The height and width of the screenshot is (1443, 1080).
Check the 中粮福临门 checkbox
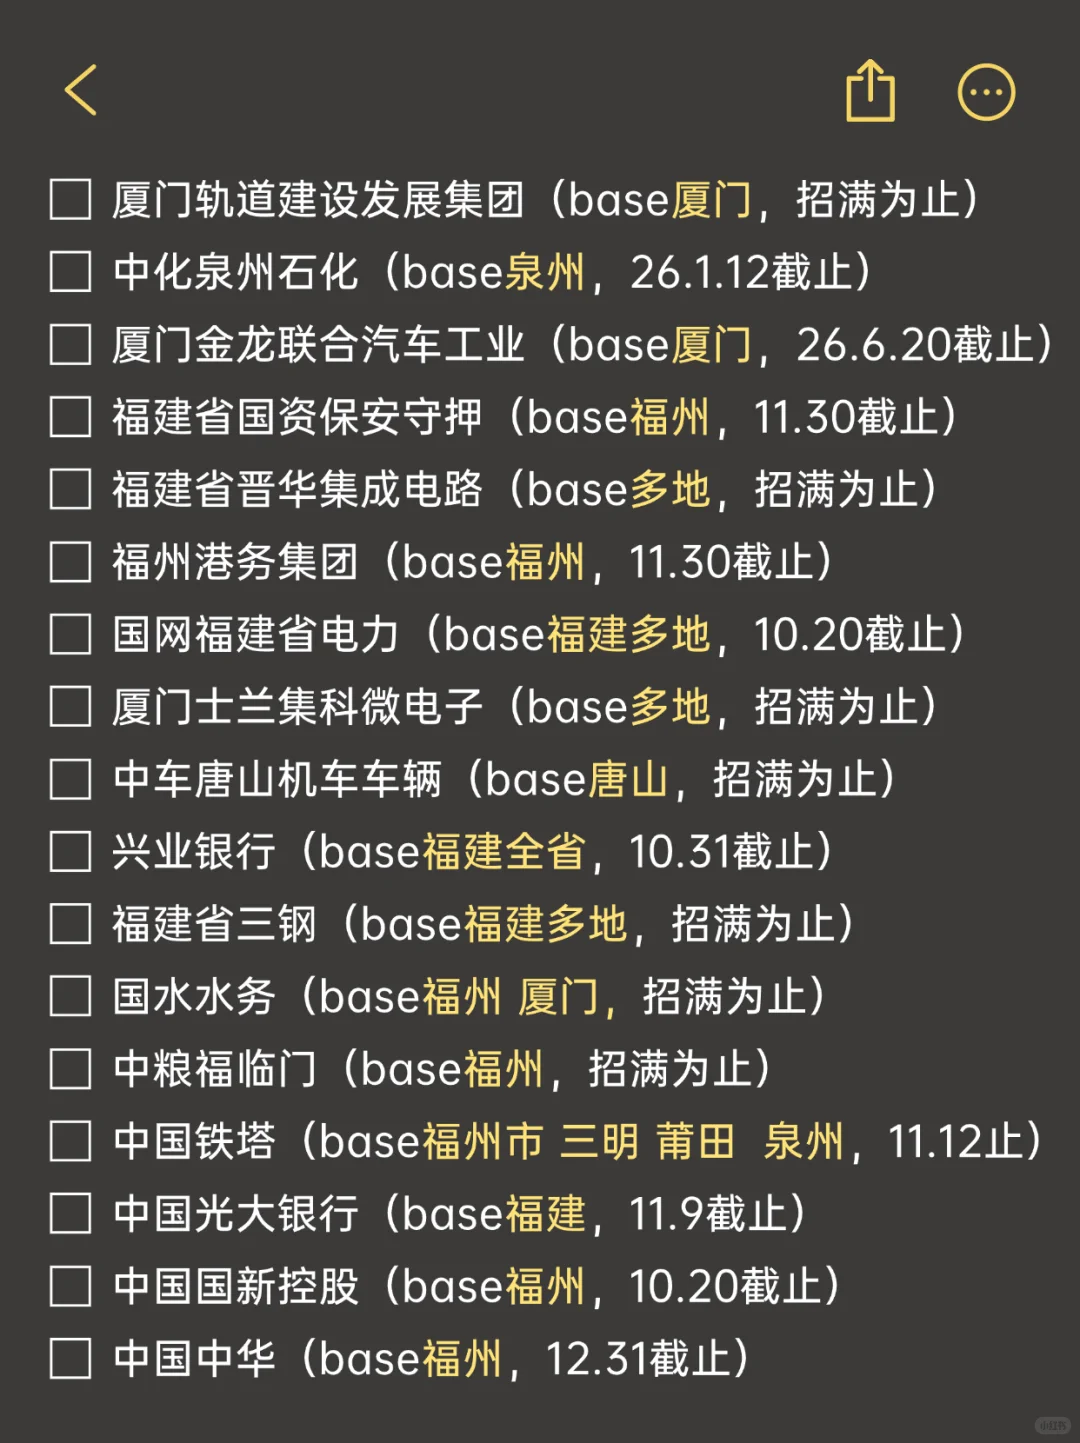[x=71, y=1069]
